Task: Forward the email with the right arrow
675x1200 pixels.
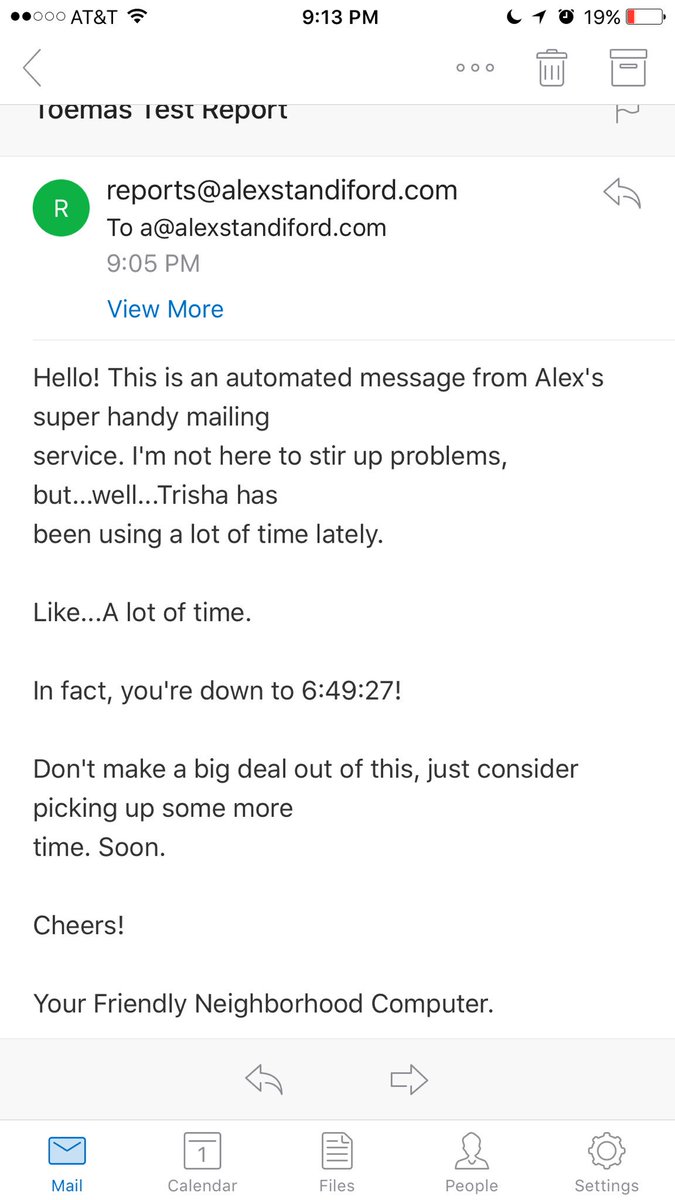Action: [409, 1079]
